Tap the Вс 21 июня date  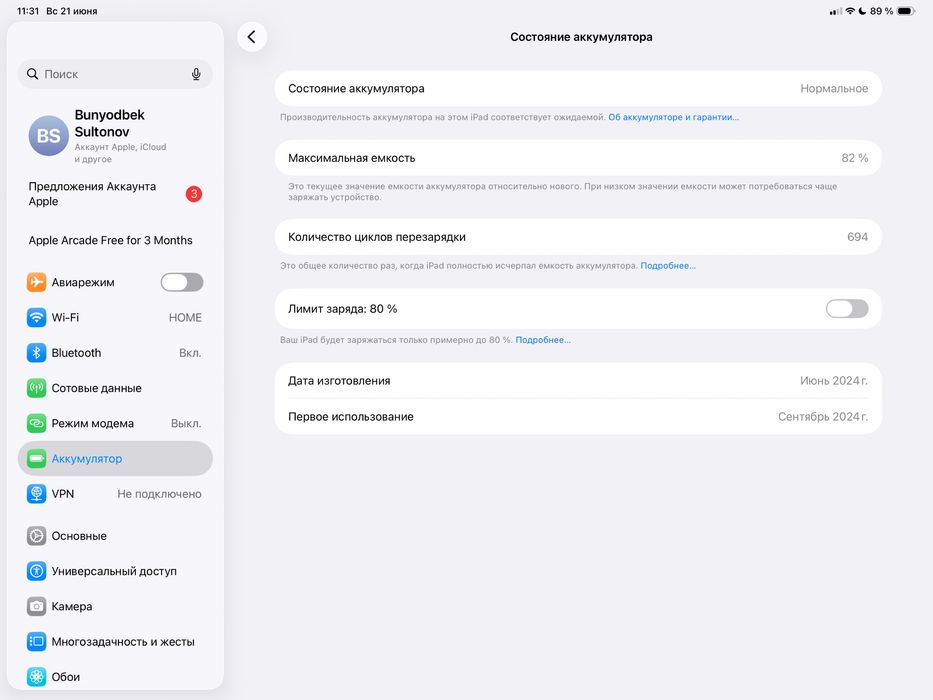click(x=71, y=11)
